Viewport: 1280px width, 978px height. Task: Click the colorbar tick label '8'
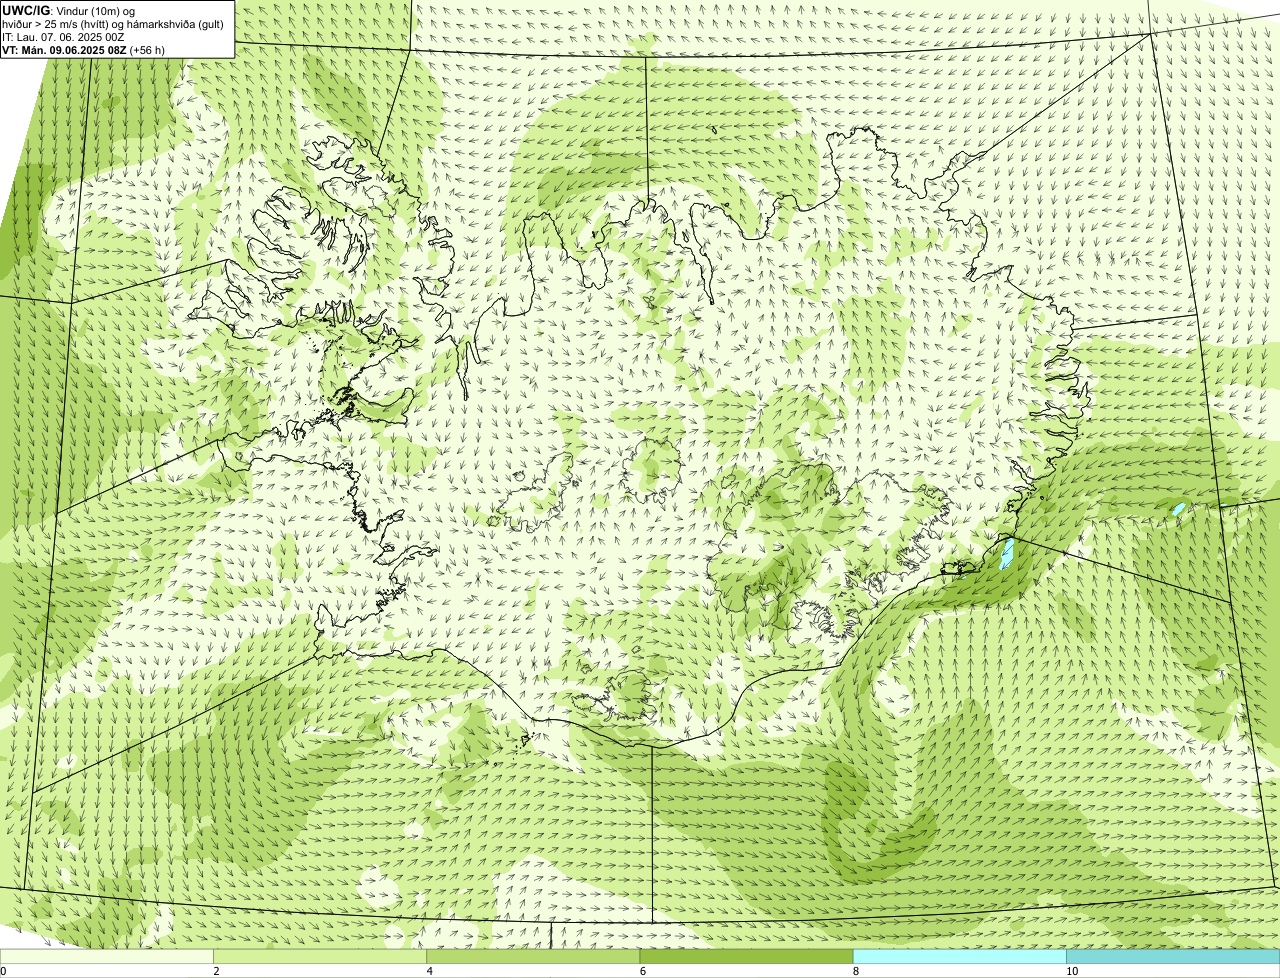[x=856, y=971]
